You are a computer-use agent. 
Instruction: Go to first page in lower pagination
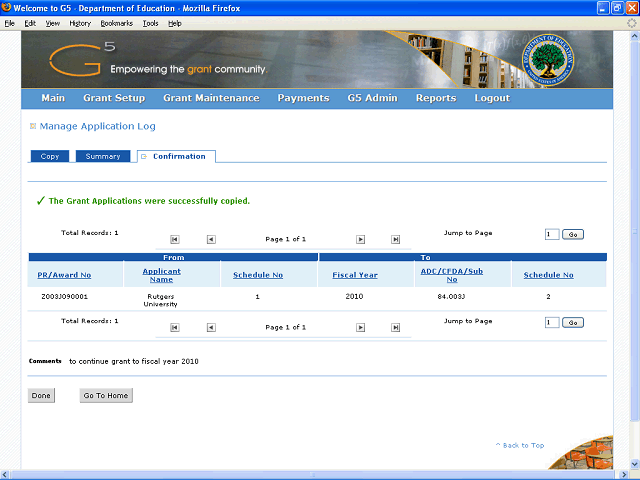(175, 327)
